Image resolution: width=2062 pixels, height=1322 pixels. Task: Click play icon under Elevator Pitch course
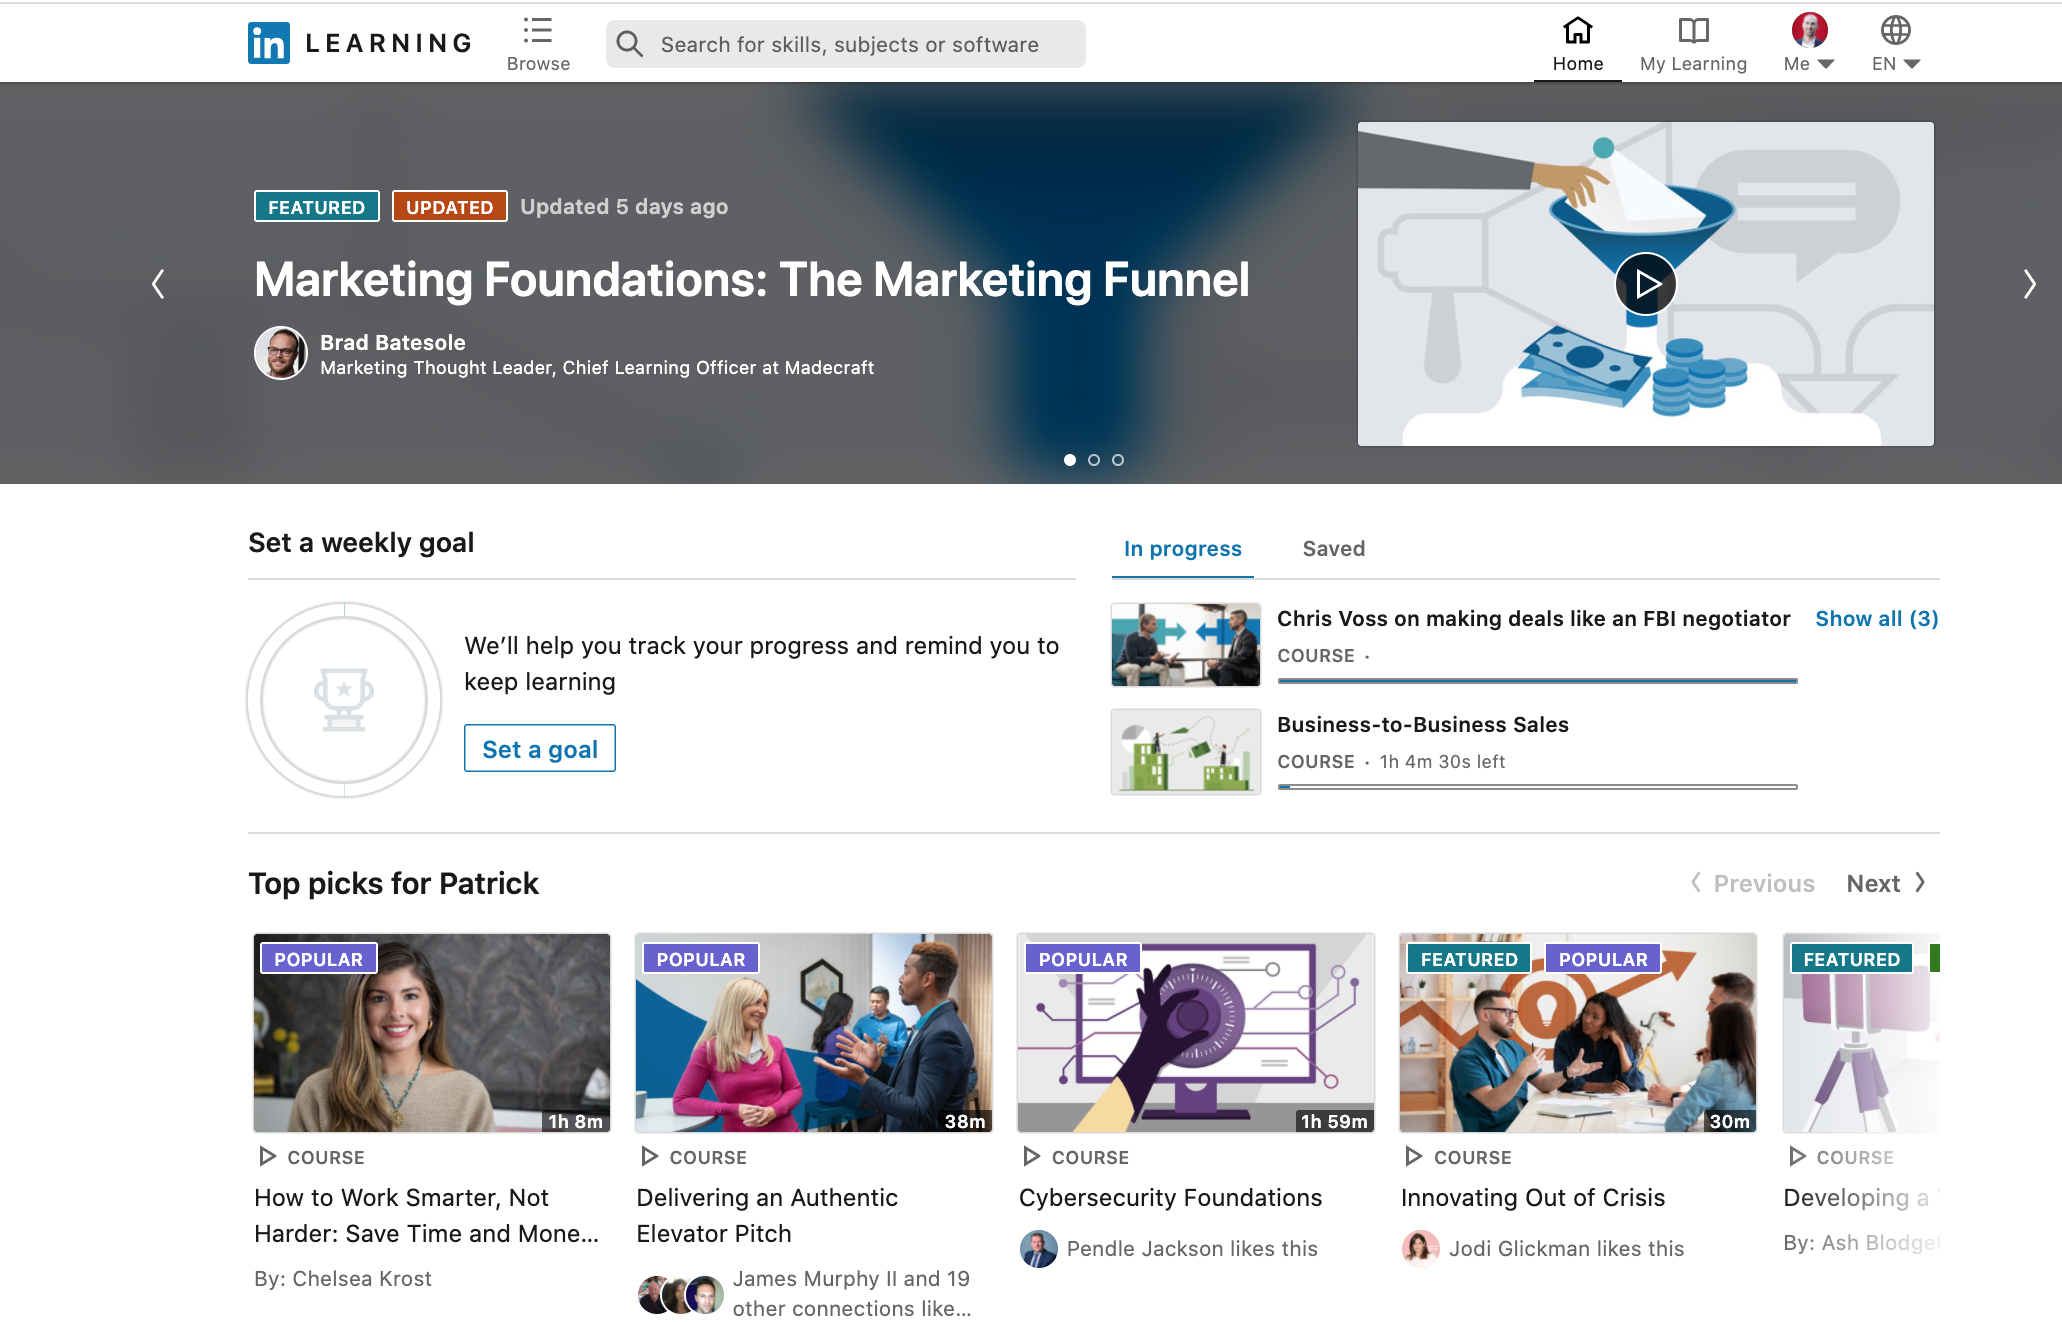(x=649, y=1156)
